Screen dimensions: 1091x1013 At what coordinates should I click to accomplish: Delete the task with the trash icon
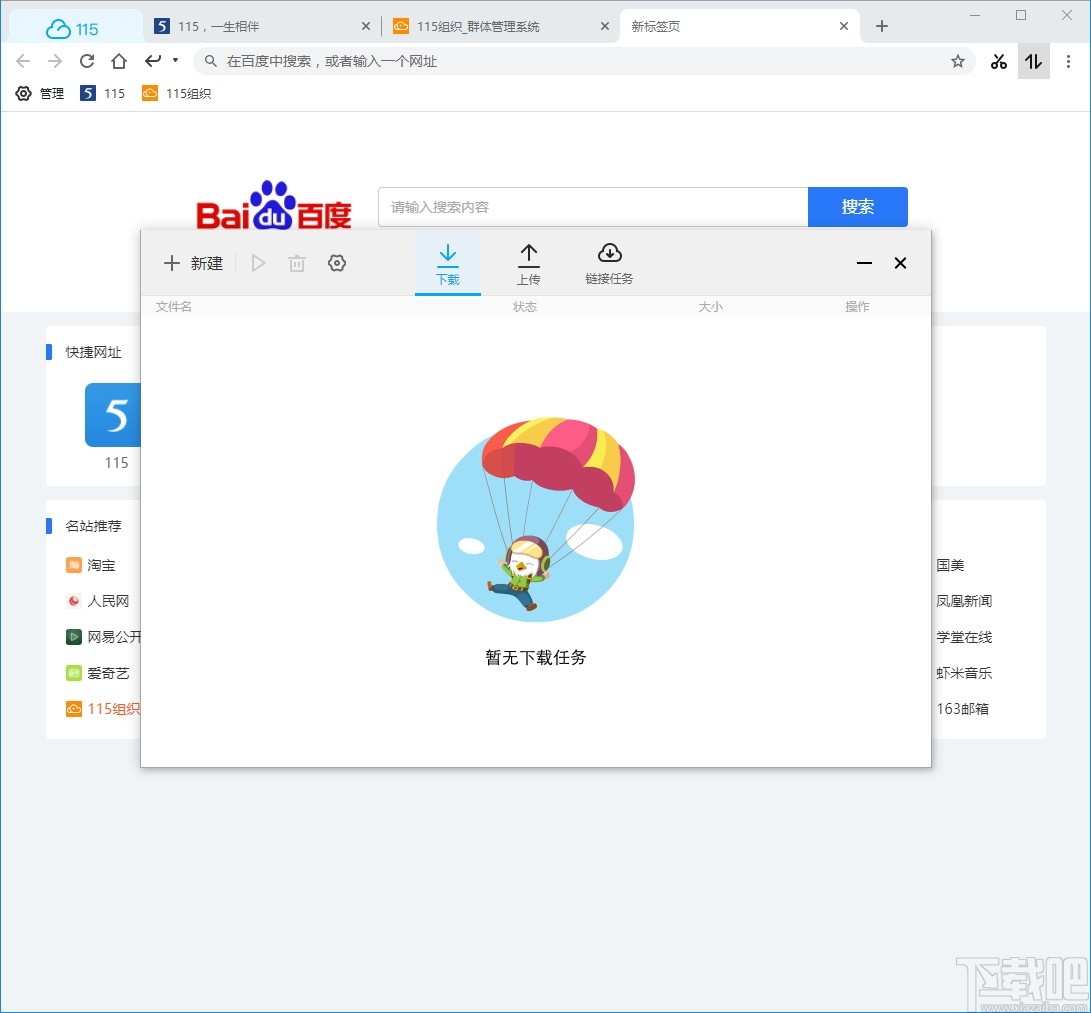[x=297, y=263]
